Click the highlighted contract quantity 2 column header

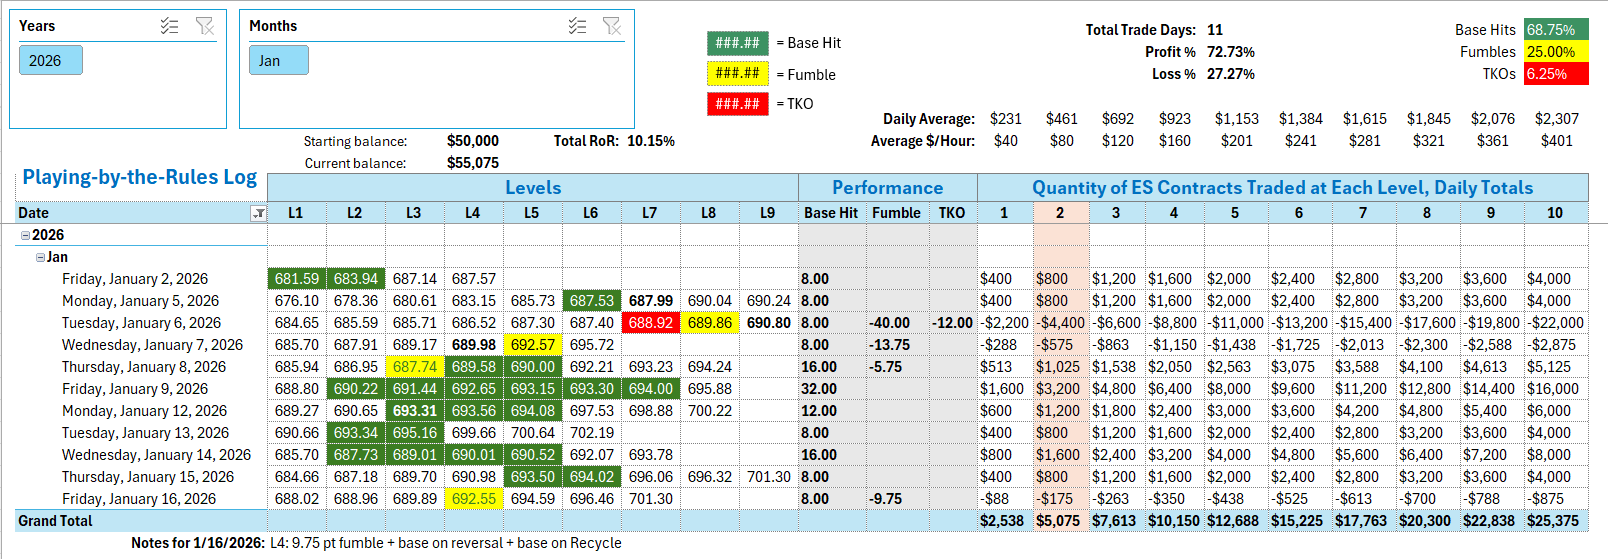click(x=1060, y=213)
